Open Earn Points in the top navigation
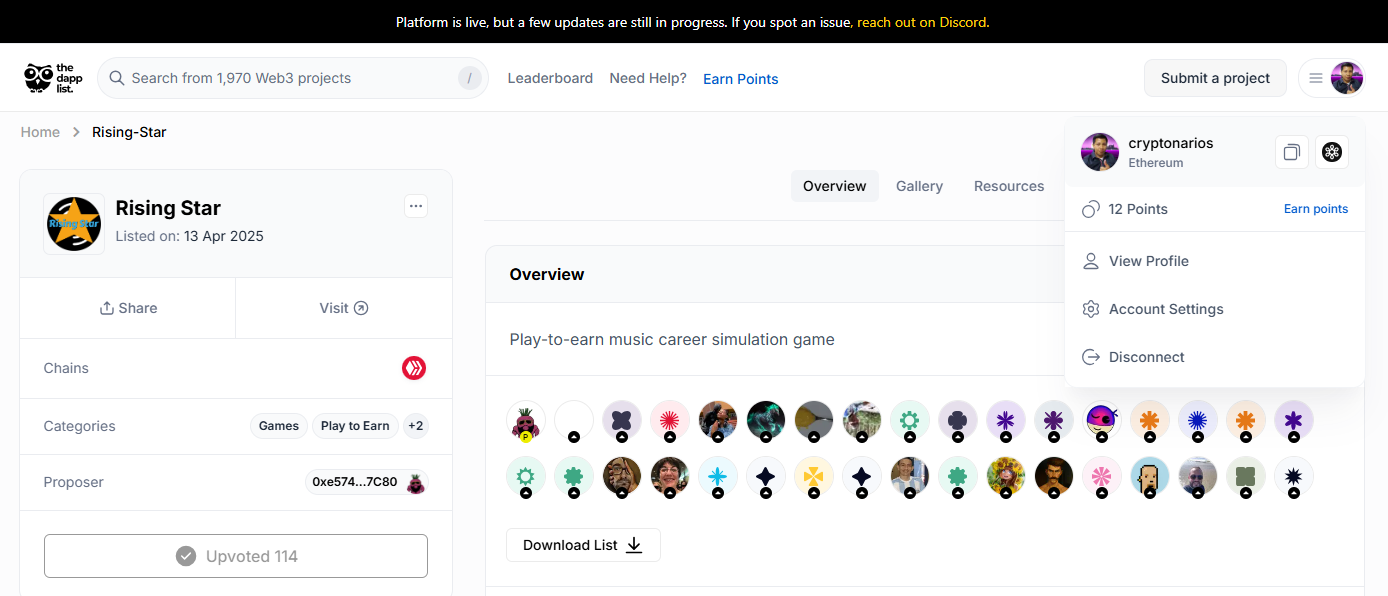Viewport: 1388px width, 596px height. 741,79
